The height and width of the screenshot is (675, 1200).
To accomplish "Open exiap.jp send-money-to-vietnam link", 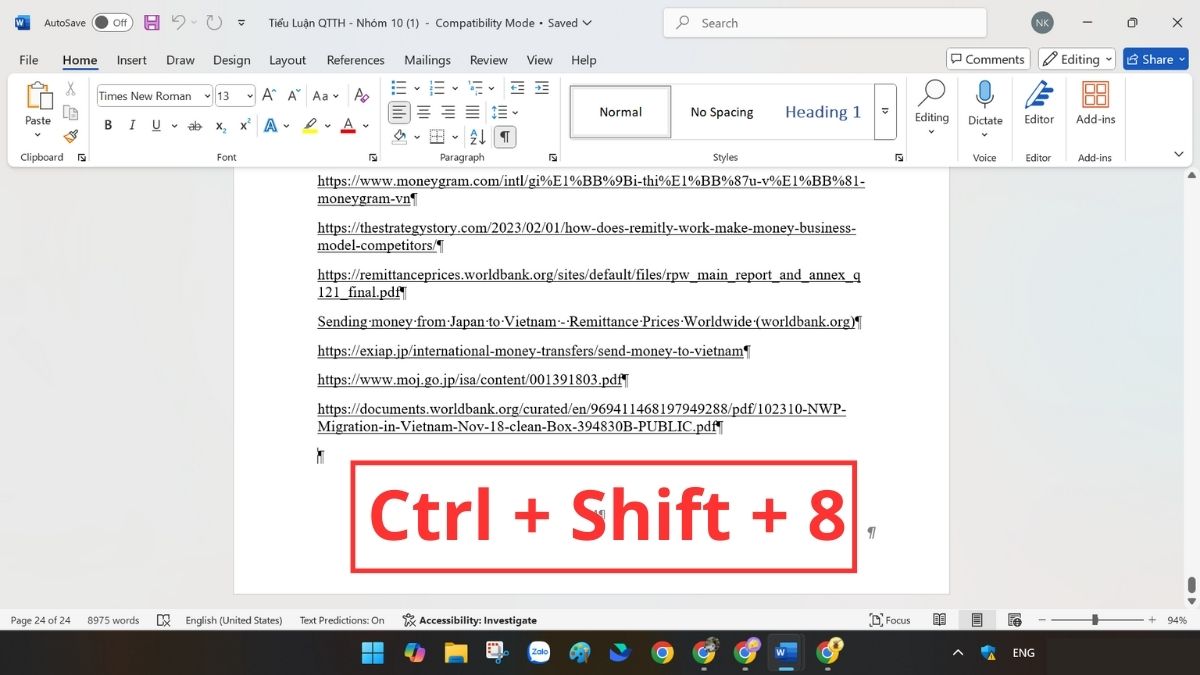I will [531, 351].
